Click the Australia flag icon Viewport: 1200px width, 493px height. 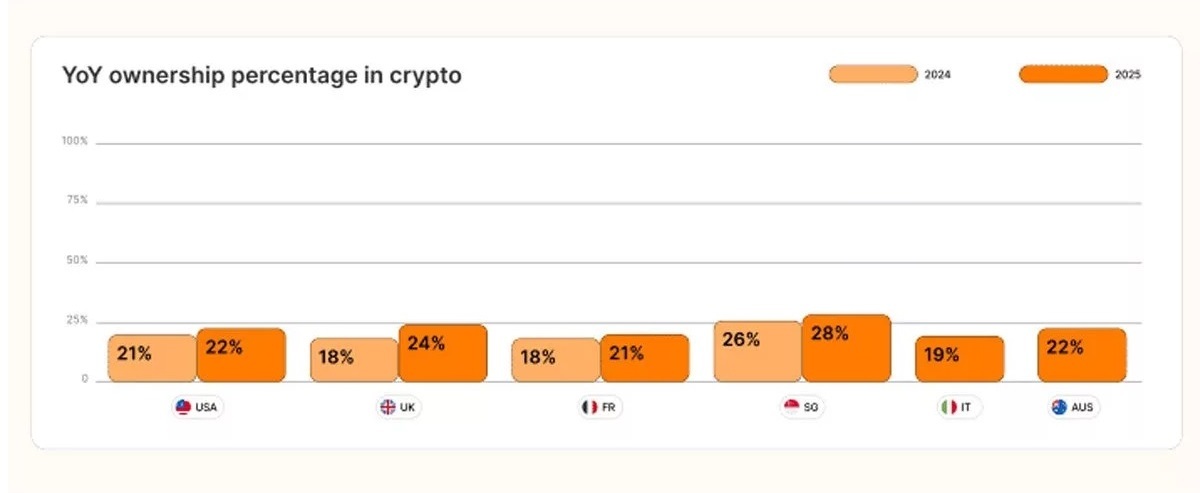(x=1059, y=407)
